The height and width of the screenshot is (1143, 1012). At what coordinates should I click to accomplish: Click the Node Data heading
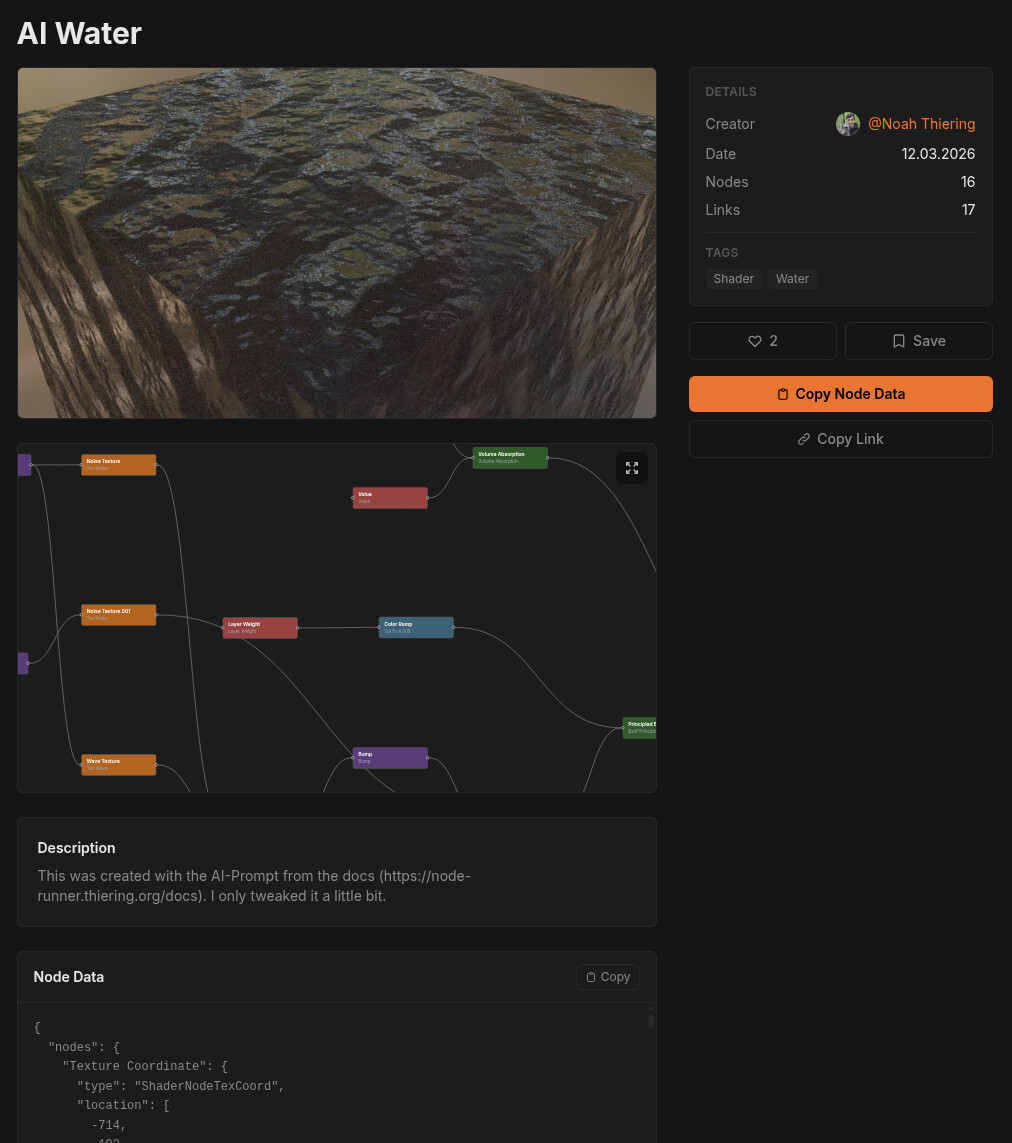click(69, 977)
